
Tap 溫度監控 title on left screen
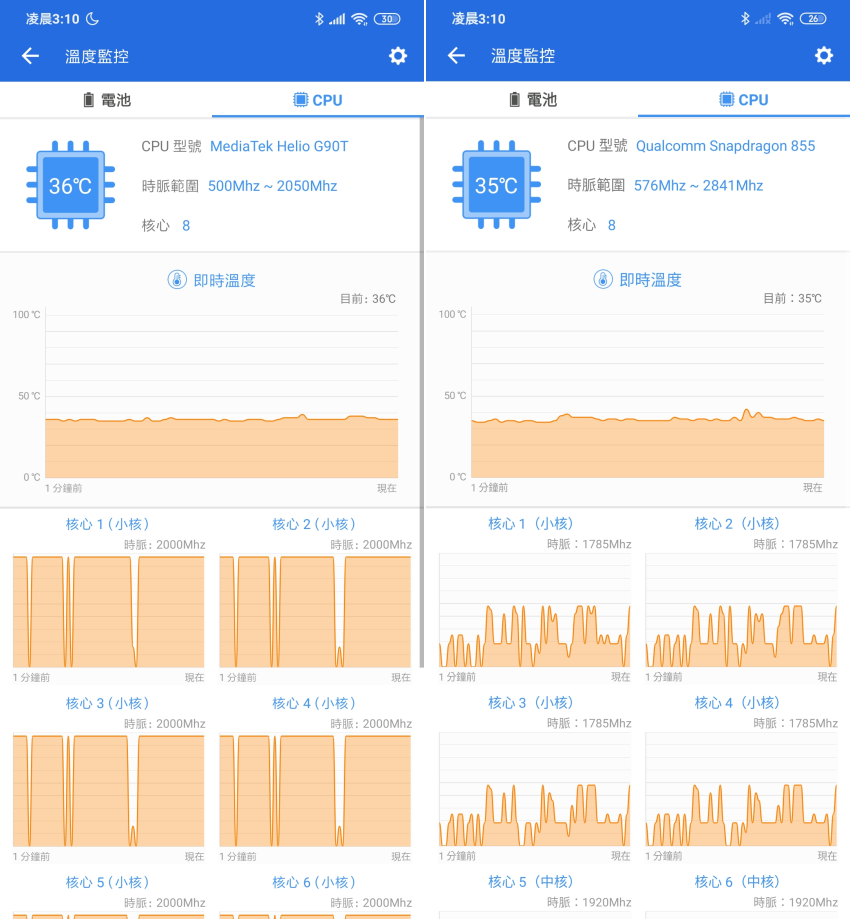point(97,56)
